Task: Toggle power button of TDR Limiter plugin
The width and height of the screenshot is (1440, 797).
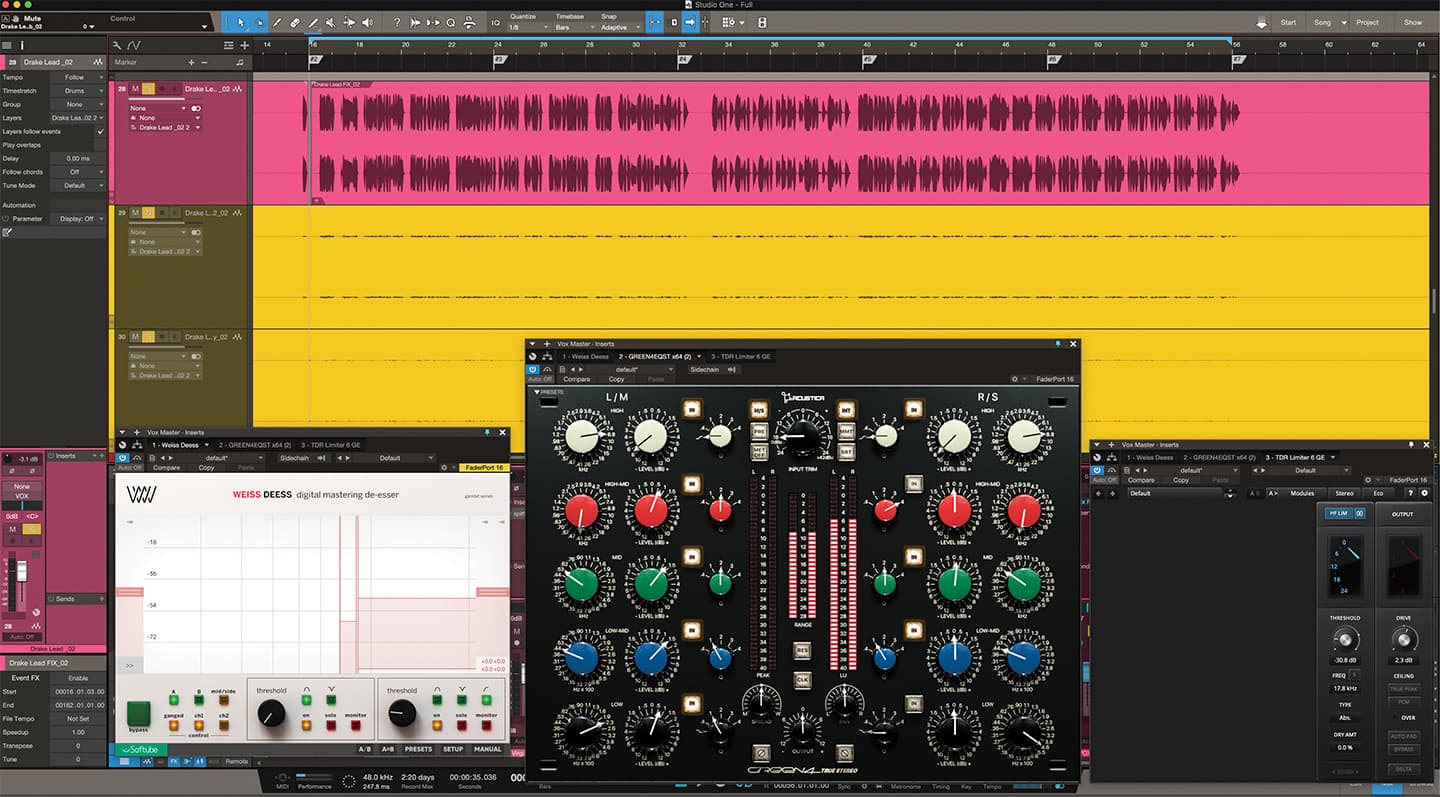Action: point(1097,470)
